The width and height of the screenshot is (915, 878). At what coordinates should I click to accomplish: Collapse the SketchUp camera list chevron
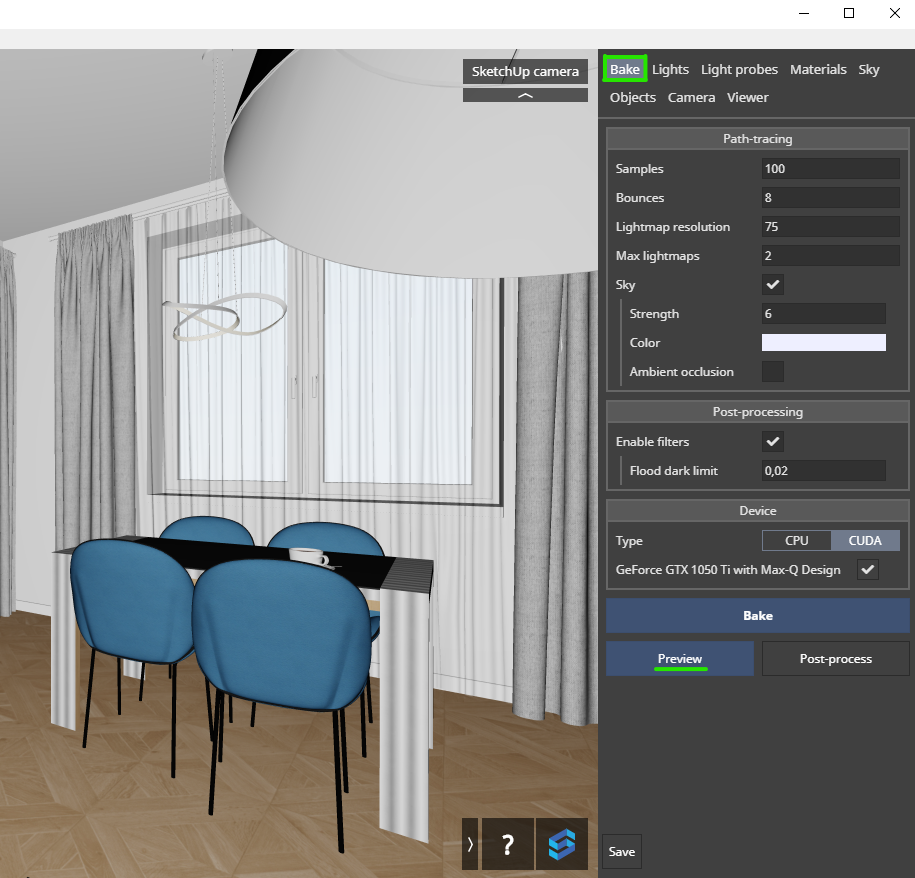525,96
